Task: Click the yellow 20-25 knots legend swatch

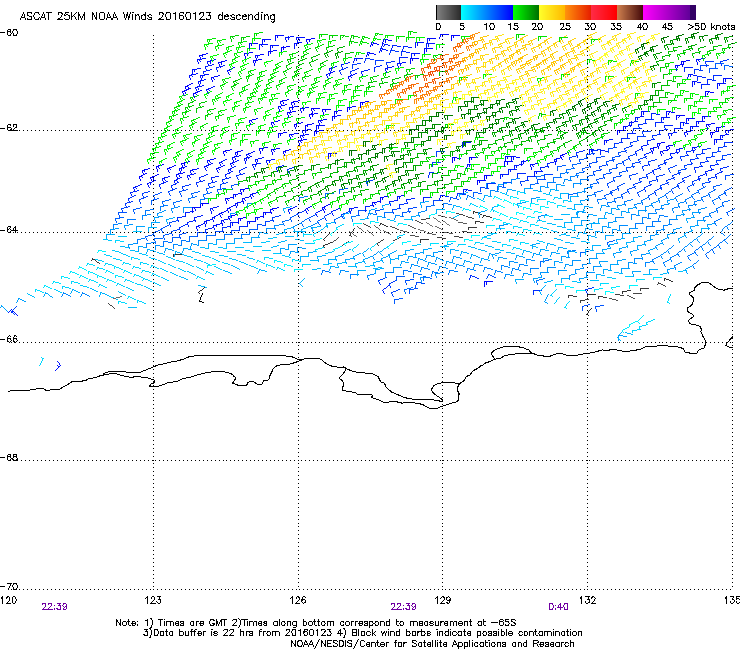Action: coord(551,12)
